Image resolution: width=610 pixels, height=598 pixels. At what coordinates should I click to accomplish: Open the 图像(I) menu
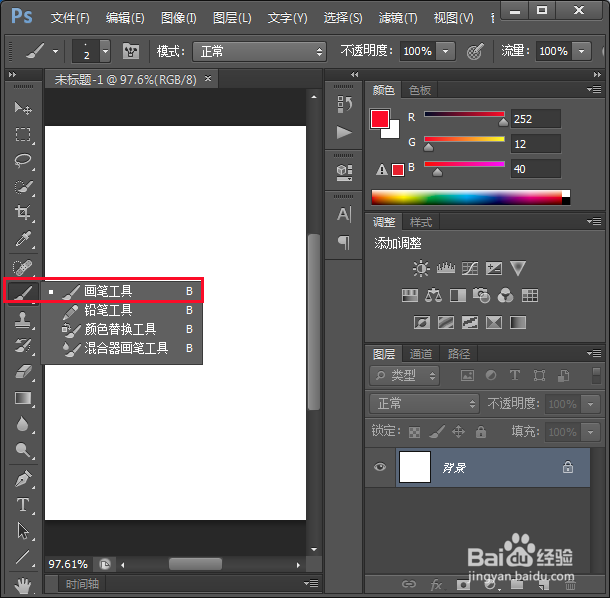click(179, 18)
